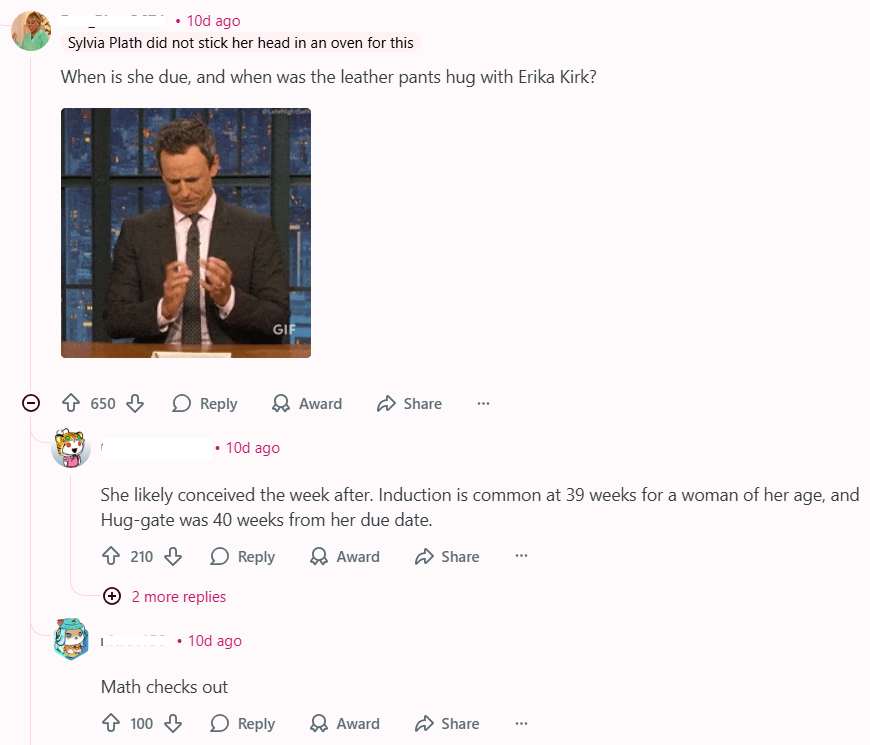Click the top commenter's profile avatar
The image size is (870, 745).
pyautogui.click(x=31, y=30)
